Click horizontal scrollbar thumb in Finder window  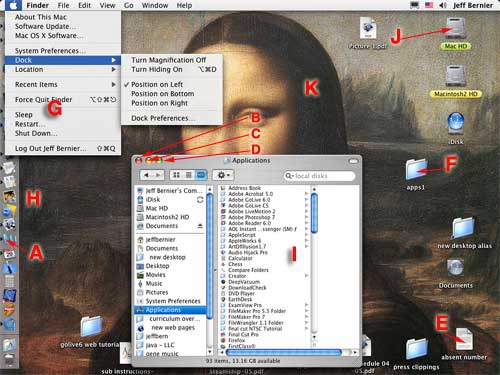pos(284,352)
